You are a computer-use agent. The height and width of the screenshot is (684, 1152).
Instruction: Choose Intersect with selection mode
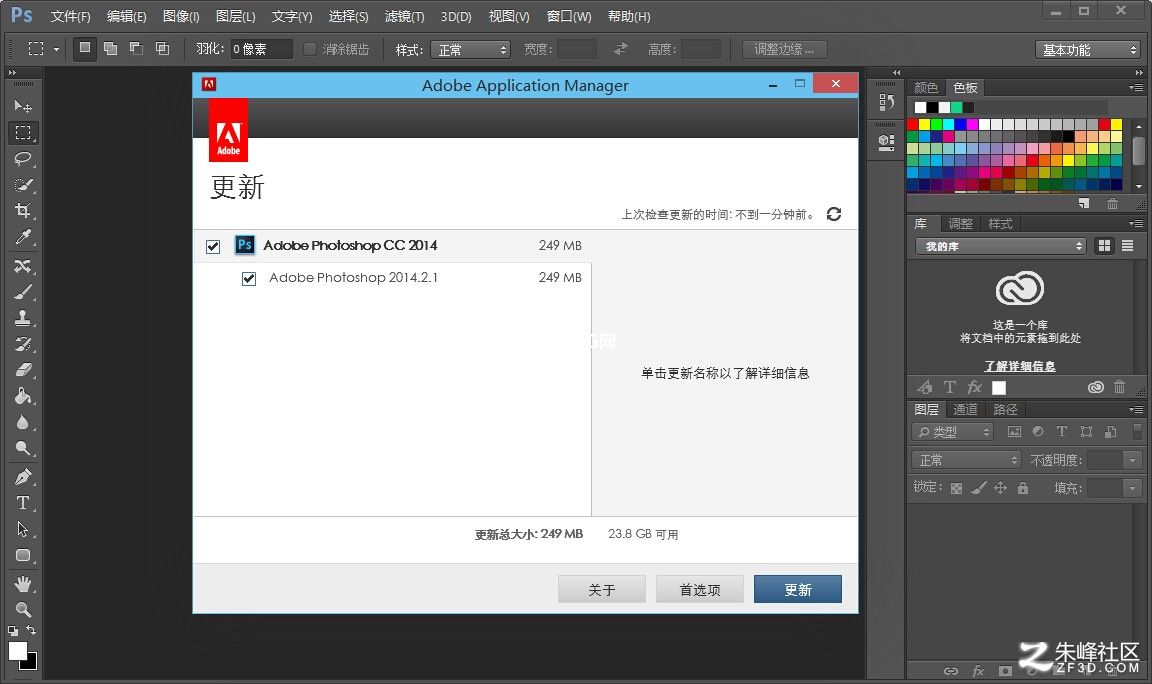click(x=162, y=48)
